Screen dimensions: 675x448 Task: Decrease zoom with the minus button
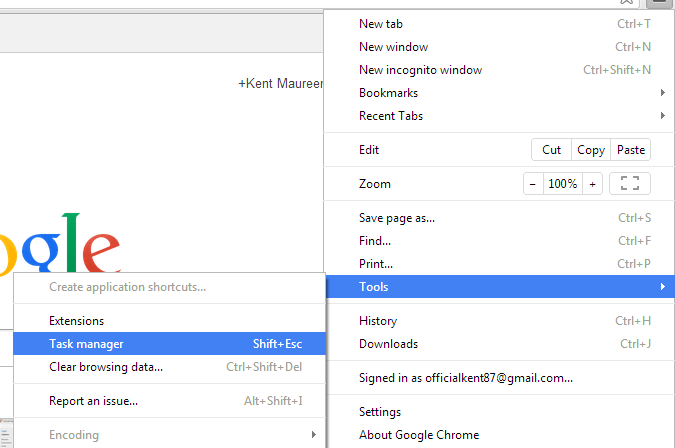pos(533,184)
